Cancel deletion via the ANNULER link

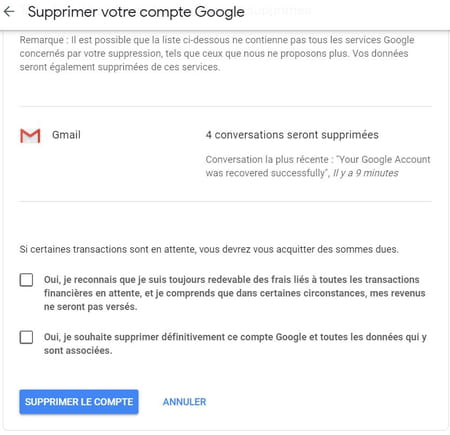point(184,402)
